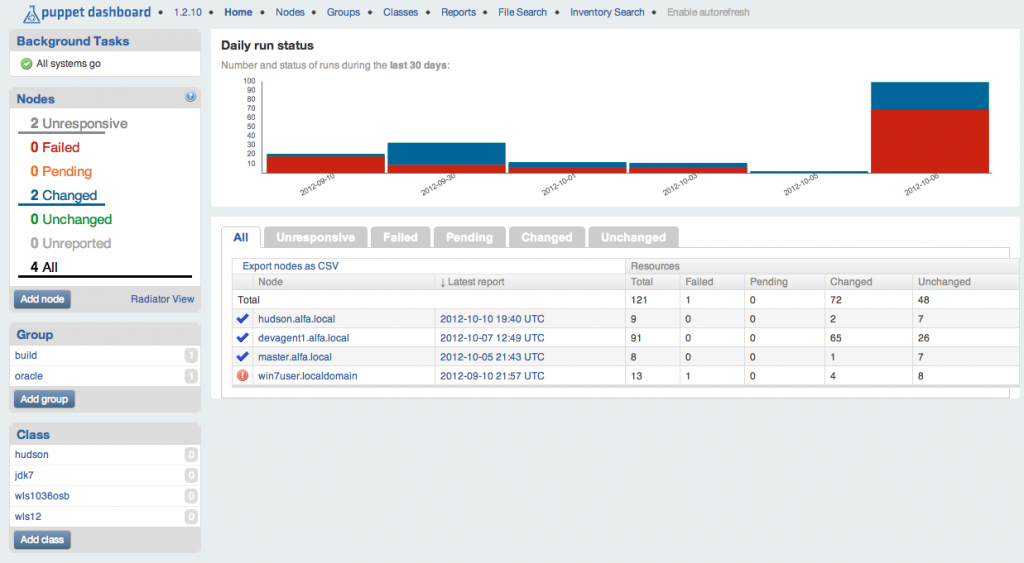The image size is (1024, 563).
Task: Open the Radiator View link
Action: 162,299
